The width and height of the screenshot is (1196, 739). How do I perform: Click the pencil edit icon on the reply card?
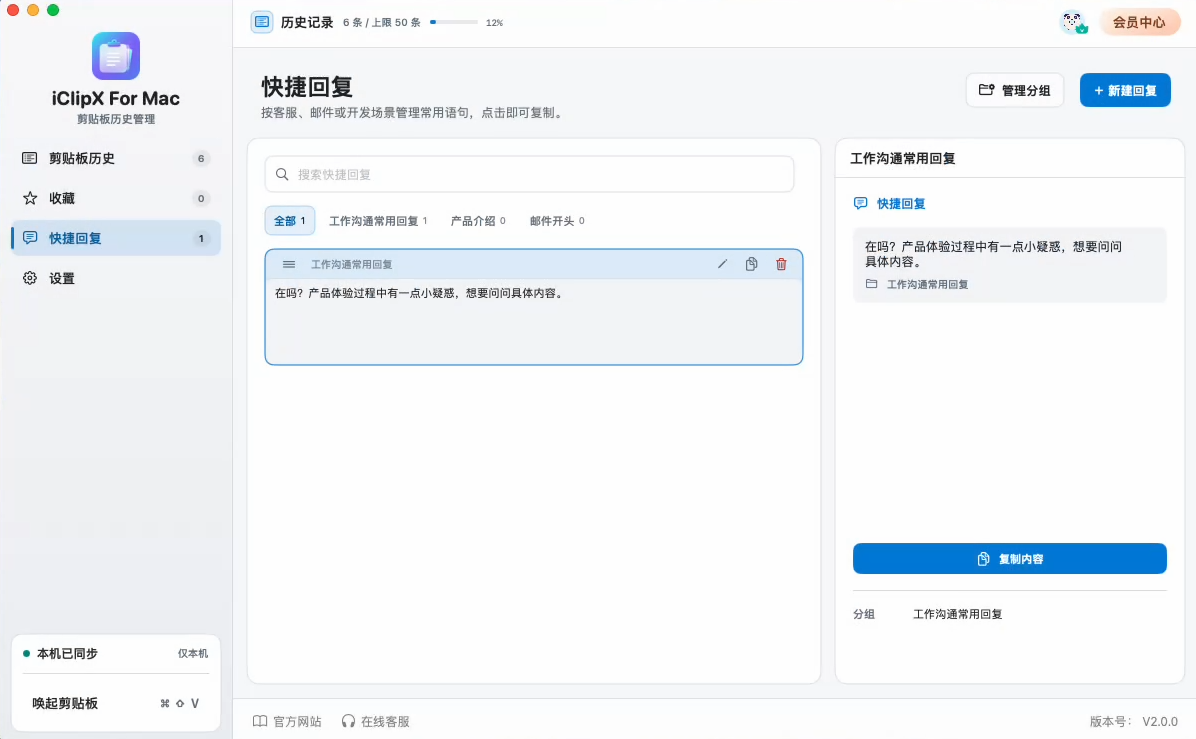pyautogui.click(x=722, y=264)
